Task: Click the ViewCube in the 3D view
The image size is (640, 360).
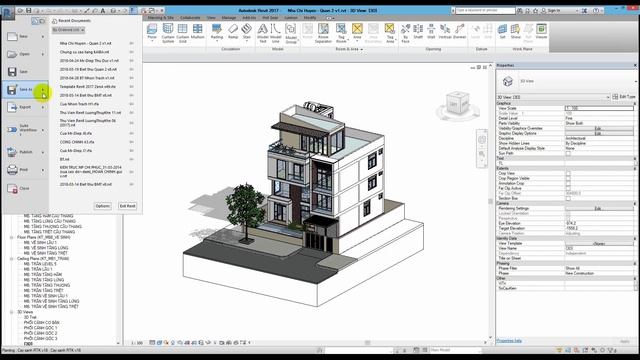Action: coord(457,105)
